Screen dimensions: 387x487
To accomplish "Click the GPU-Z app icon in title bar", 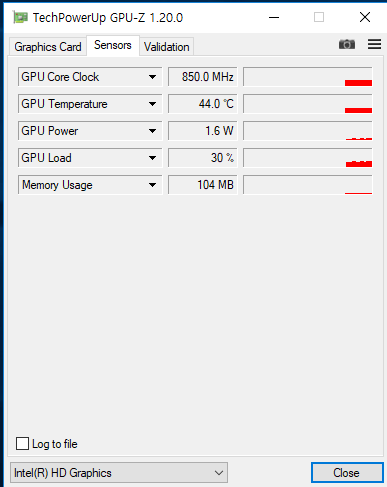I will click(20, 17).
